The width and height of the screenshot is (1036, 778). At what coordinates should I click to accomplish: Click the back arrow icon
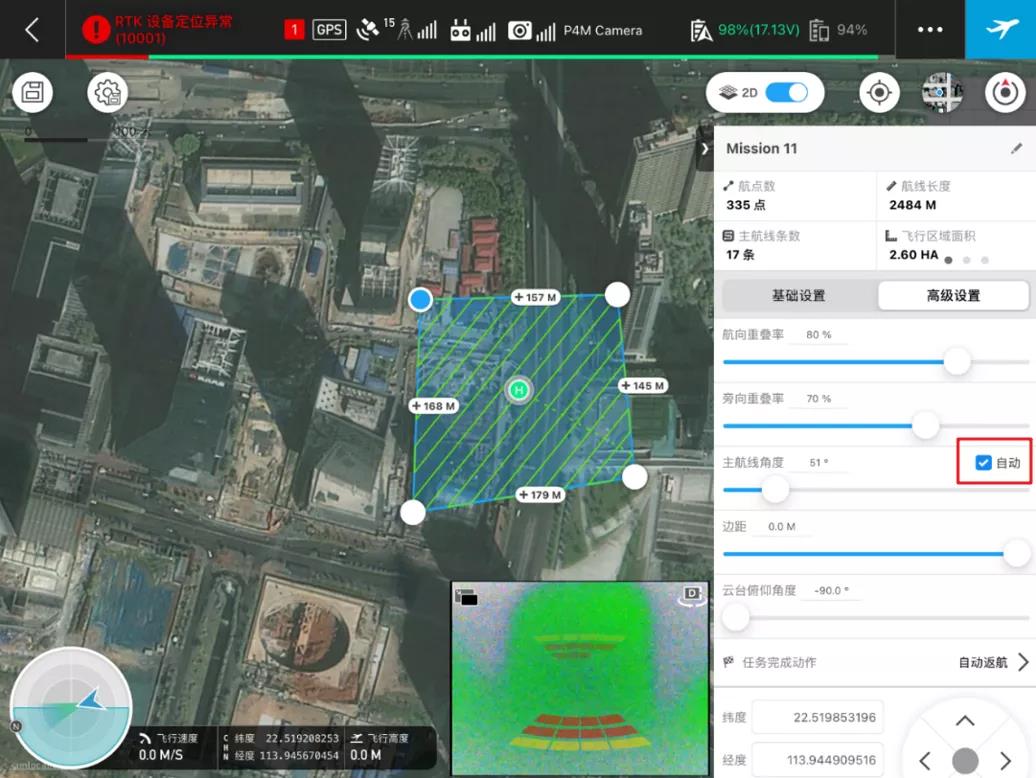tap(32, 29)
